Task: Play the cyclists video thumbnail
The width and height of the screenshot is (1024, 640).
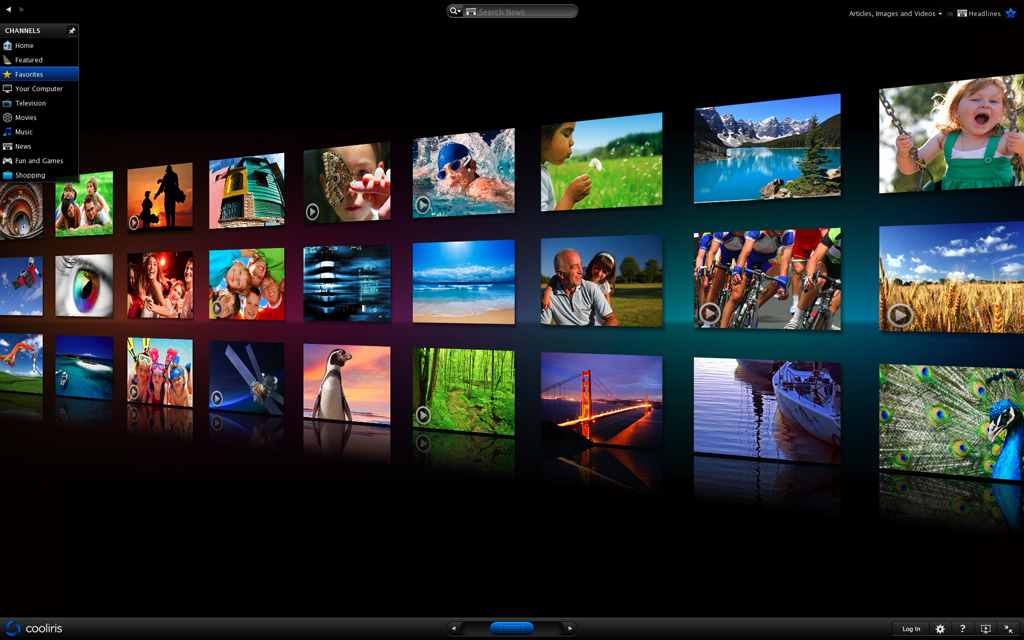Action: tap(767, 278)
